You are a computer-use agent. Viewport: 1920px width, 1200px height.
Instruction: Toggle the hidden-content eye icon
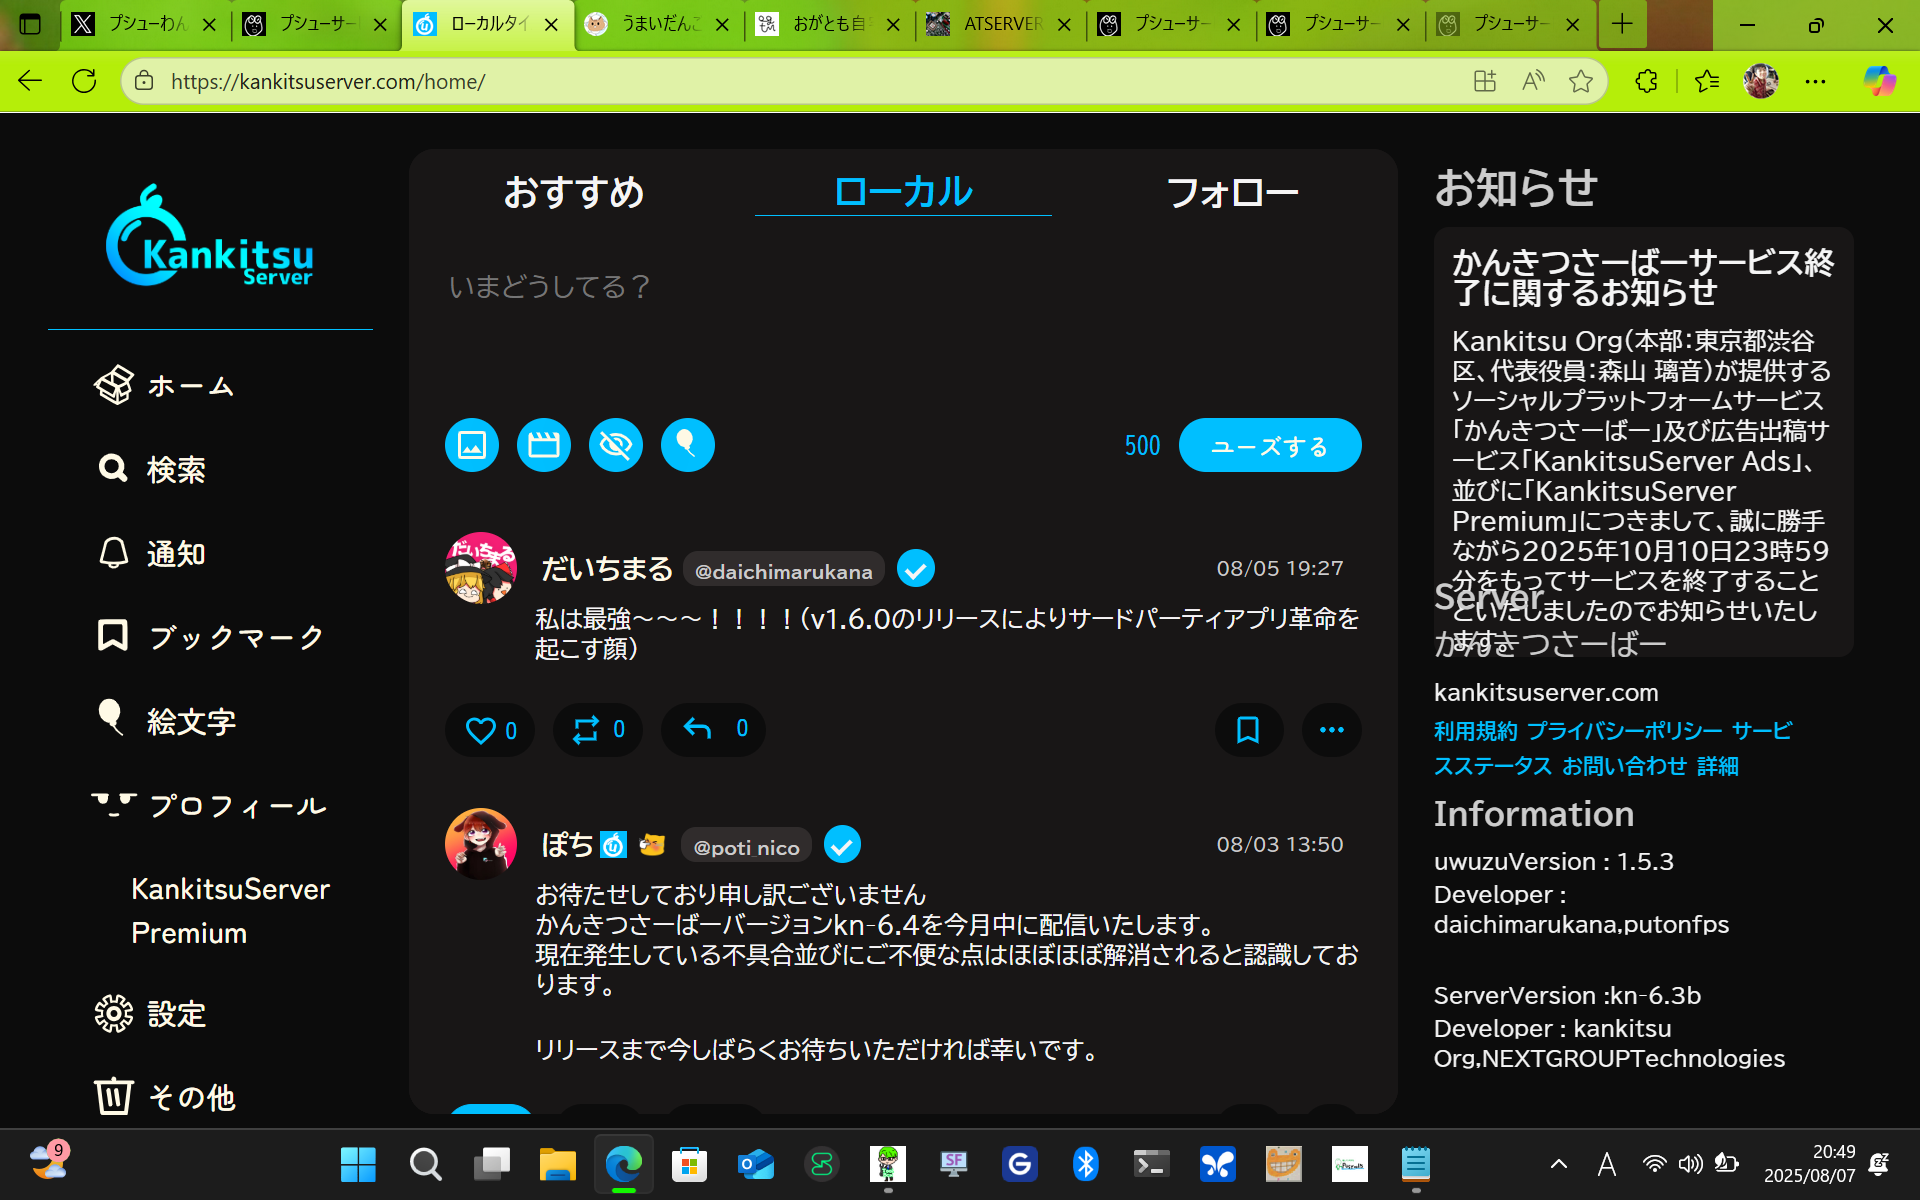(x=616, y=445)
